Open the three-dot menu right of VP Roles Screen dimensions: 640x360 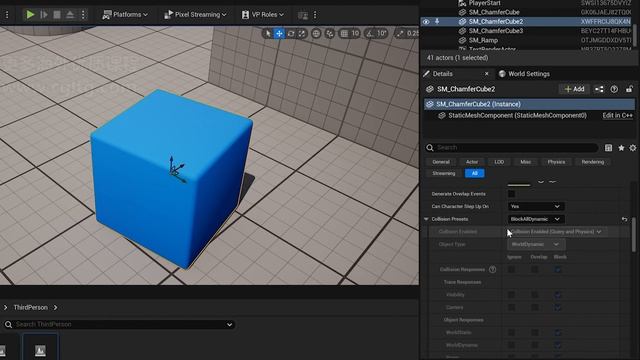(x=315, y=15)
